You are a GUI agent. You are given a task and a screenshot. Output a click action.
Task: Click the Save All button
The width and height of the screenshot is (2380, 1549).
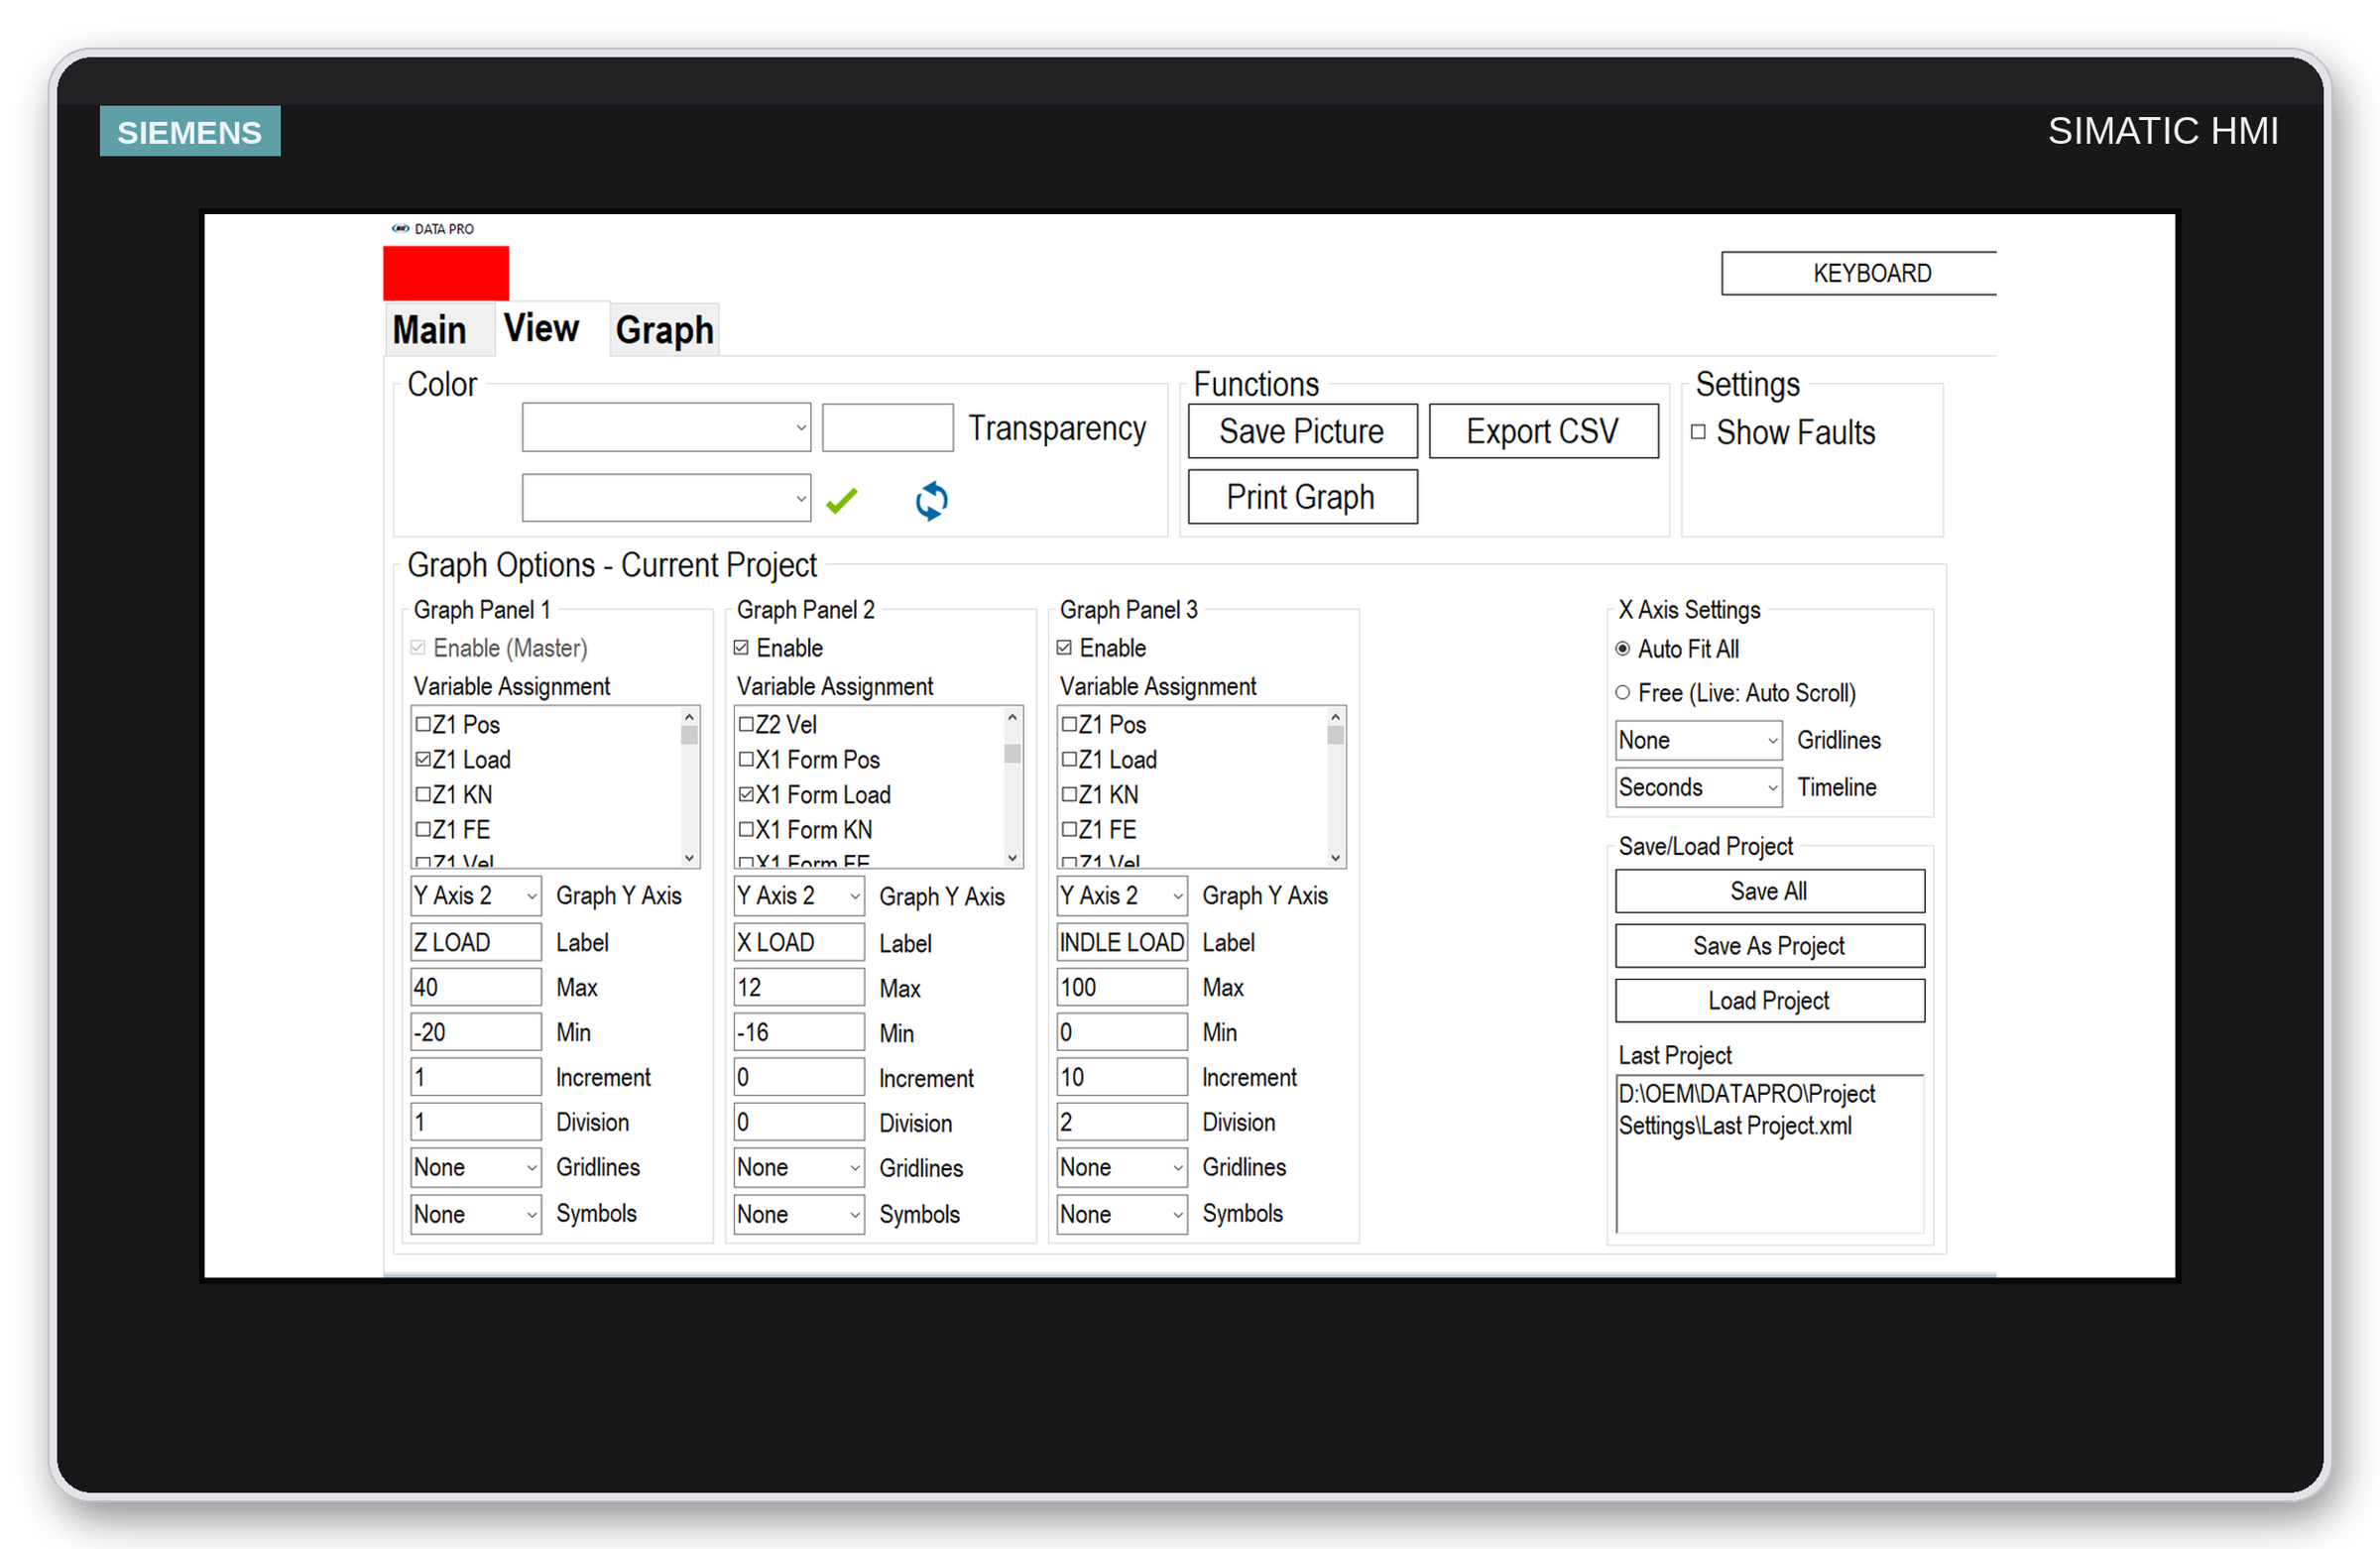tap(1769, 891)
